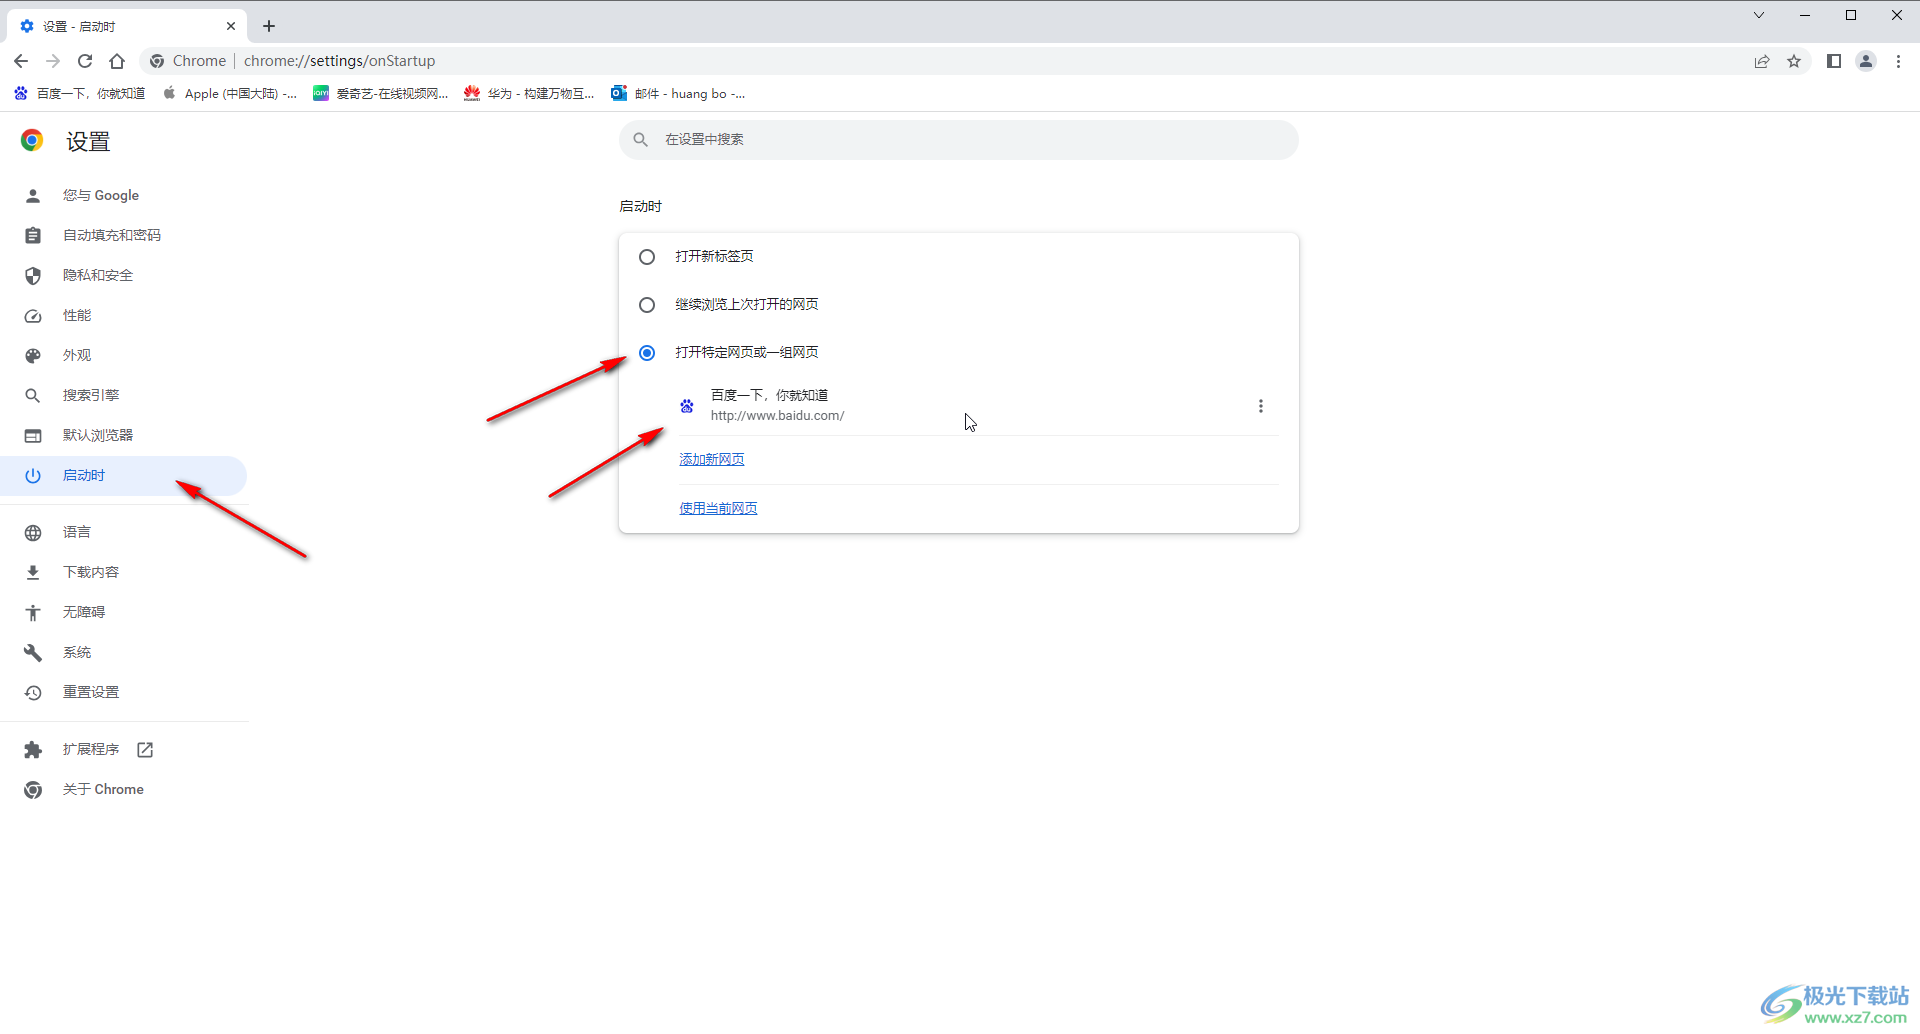Open 隐私和安全 settings section
The height and width of the screenshot is (1034, 1920).
[x=123, y=275]
